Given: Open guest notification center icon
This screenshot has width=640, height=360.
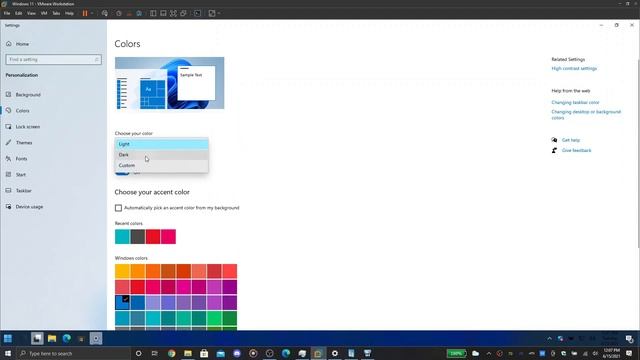Looking at the screenshot, I should [629, 338].
